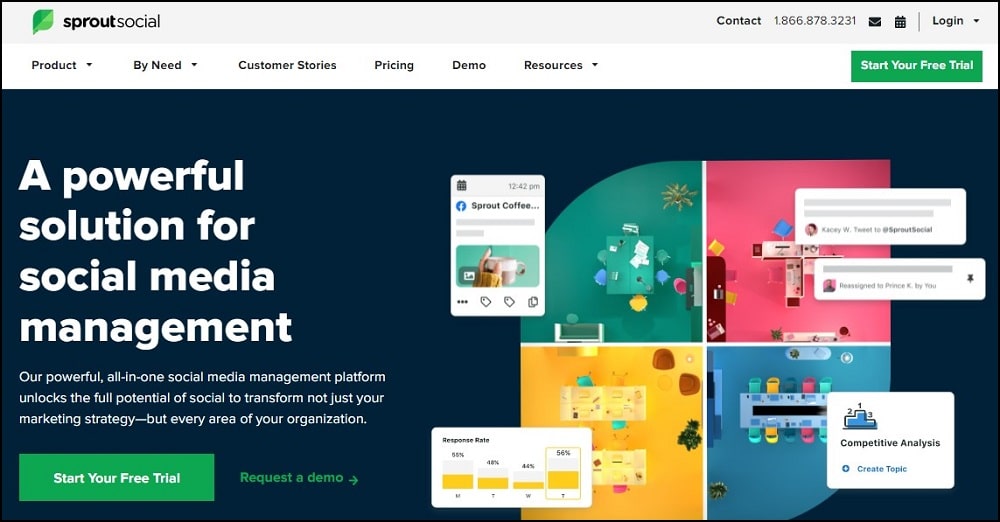Click Reassigned to Prince K. by You text
Screen dimensions: 1000x522
(x=887, y=286)
